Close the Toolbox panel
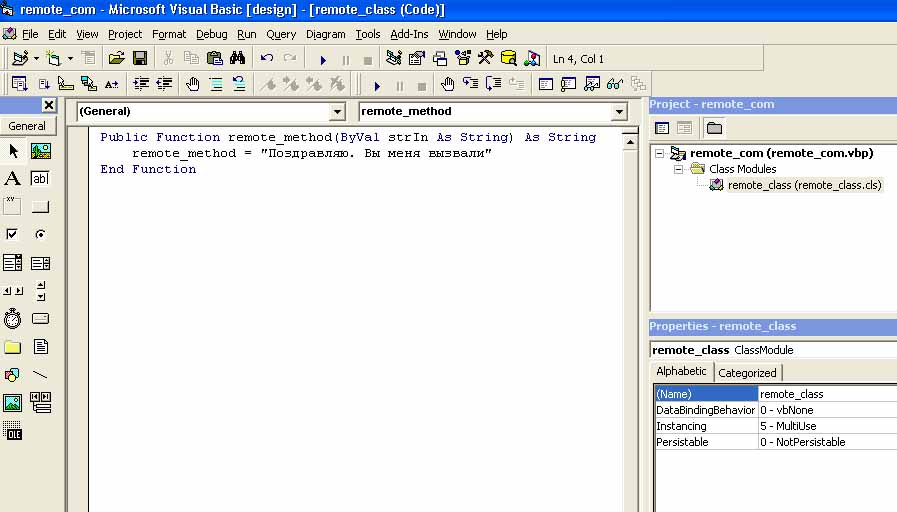Screen dimensions: 897x512 point(49,105)
